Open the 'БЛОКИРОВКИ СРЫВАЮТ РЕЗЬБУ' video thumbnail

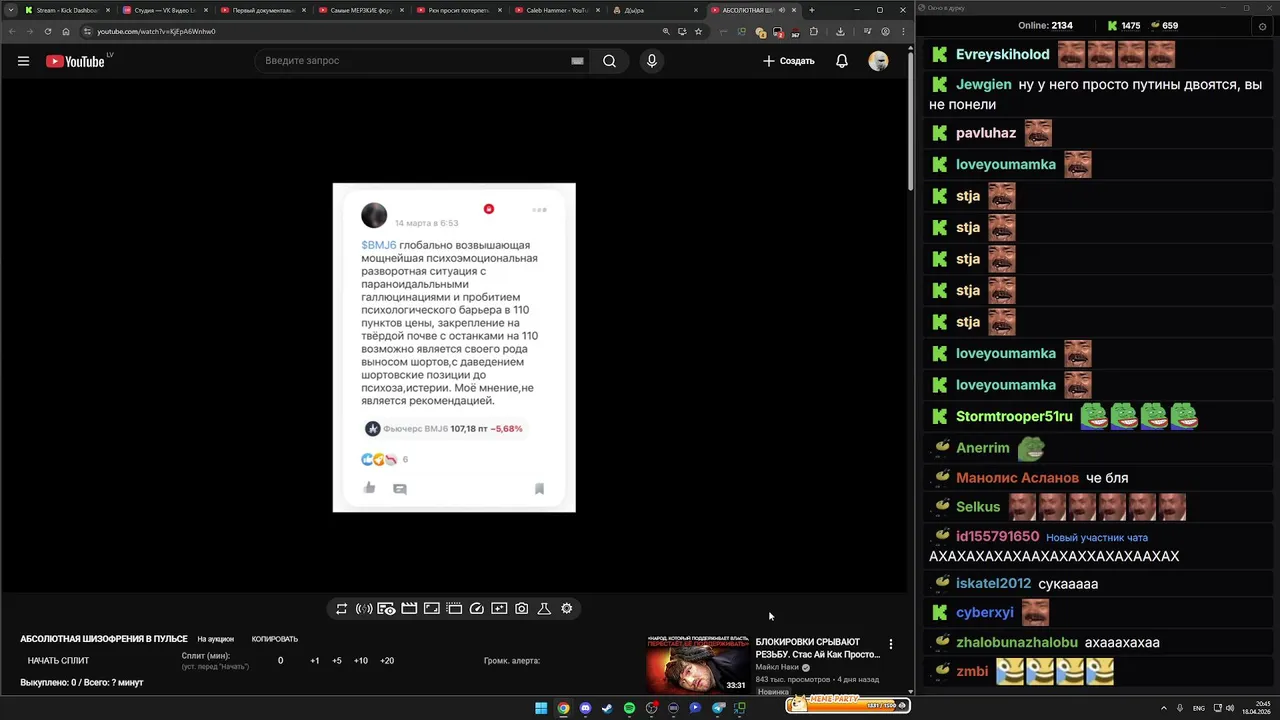pos(697,663)
